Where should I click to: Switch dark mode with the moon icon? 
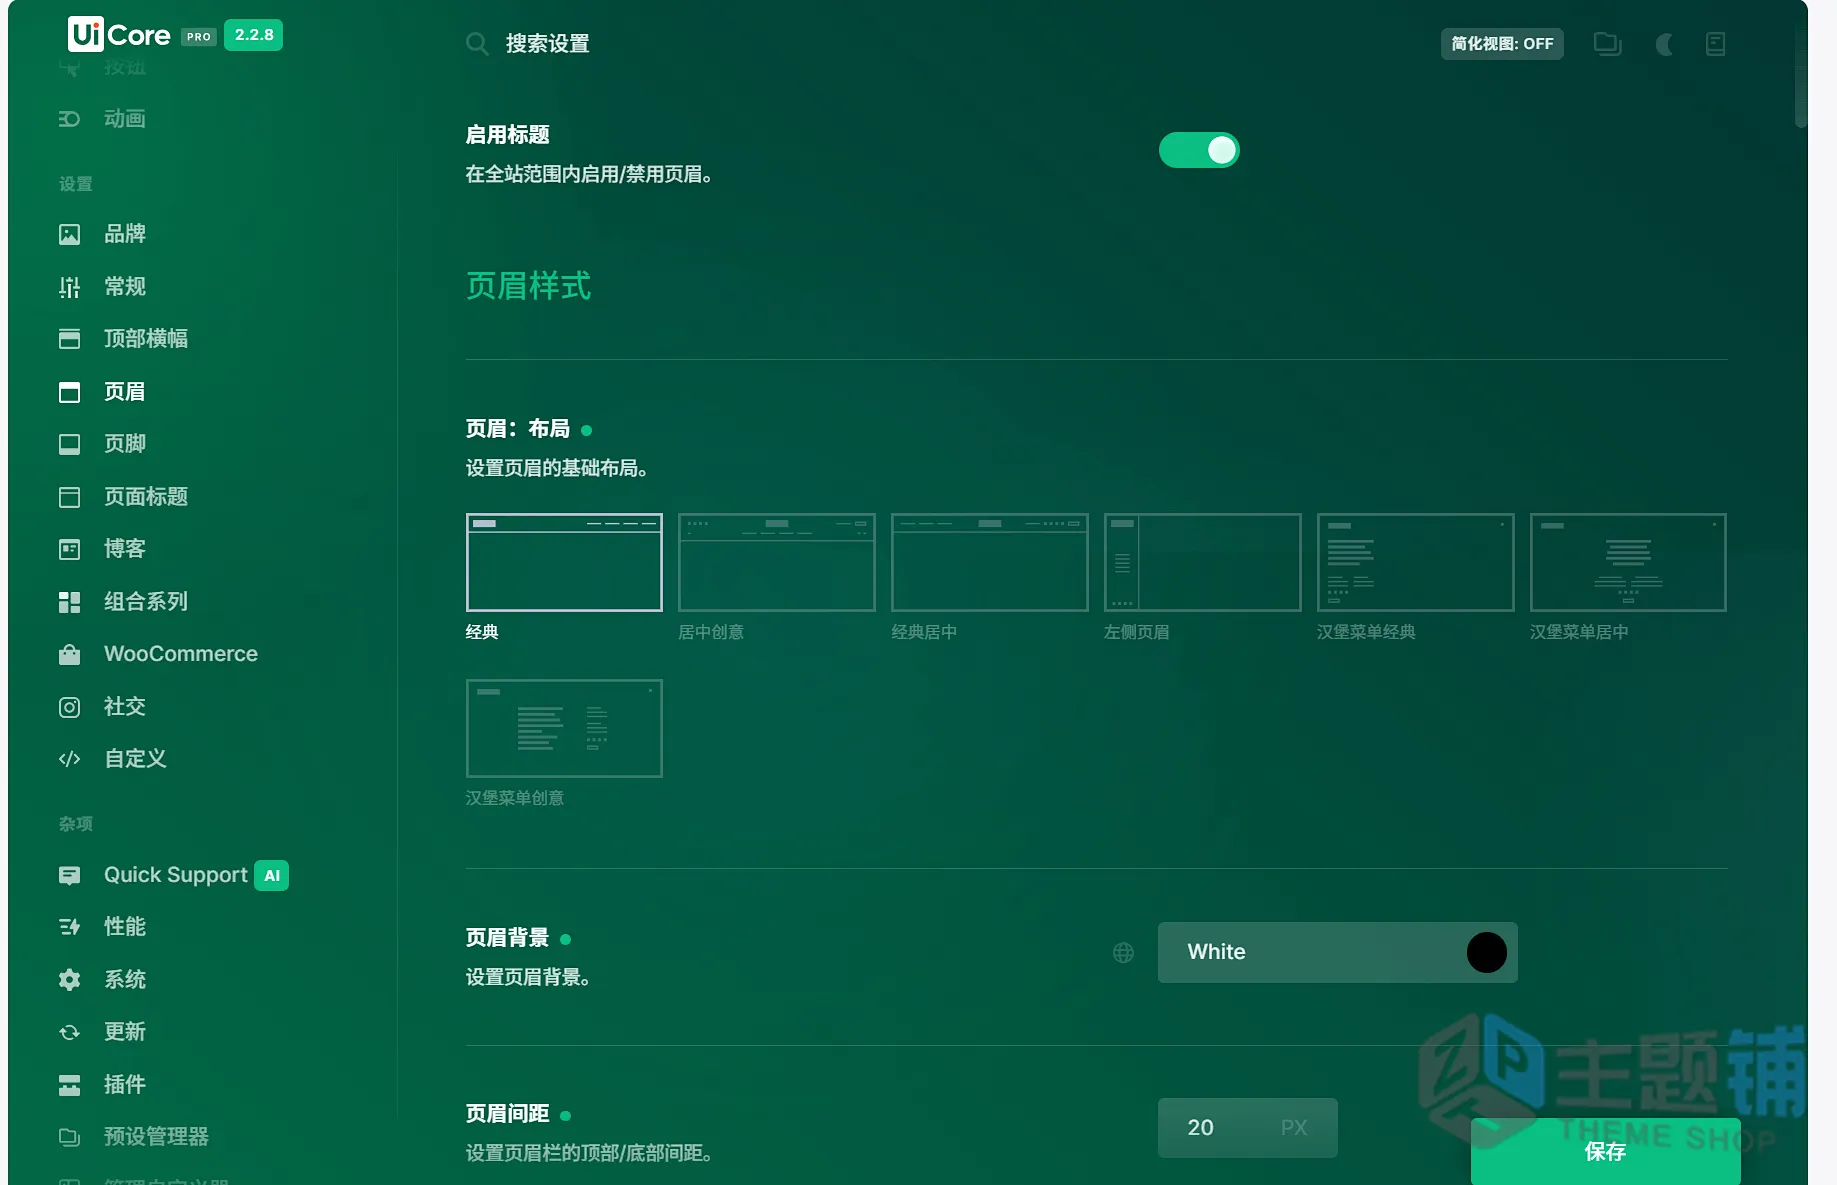(x=1664, y=44)
